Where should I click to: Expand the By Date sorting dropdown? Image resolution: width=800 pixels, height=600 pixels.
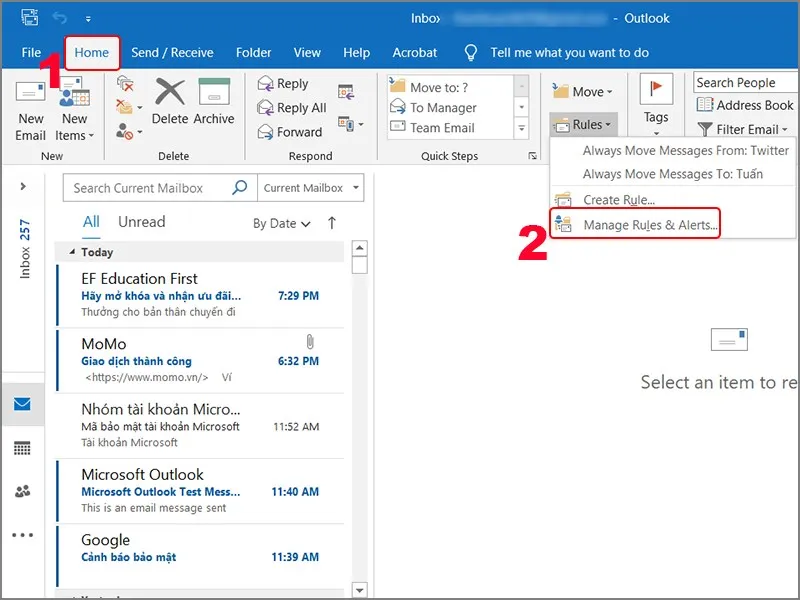281,224
